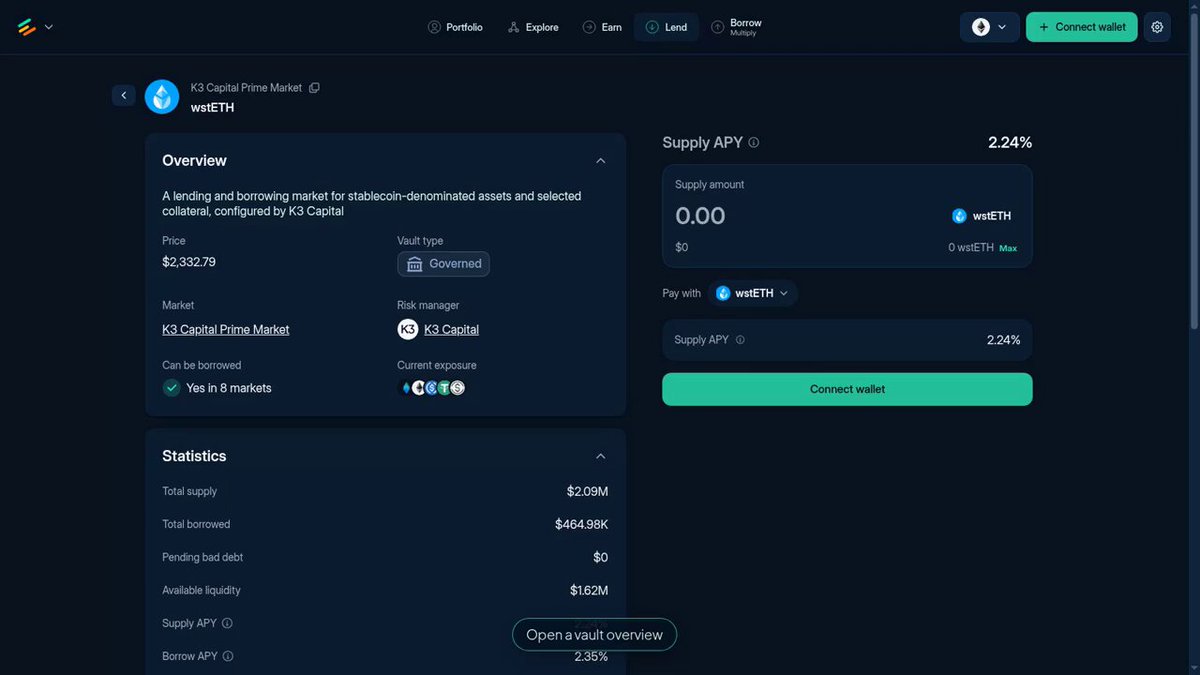Click the wide Connect wallet button below Supply APY
Image resolution: width=1200 pixels, height=675 pixels.
[847, 389]
